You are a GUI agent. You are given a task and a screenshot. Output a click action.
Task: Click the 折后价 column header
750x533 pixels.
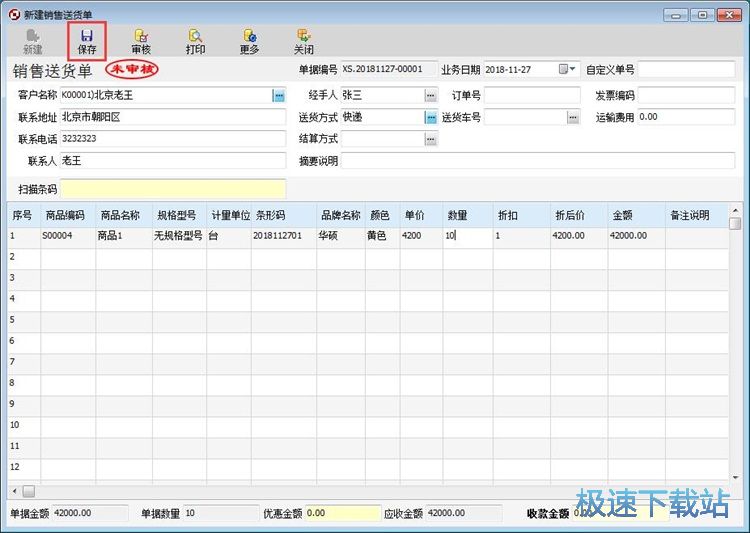(579, 215)
